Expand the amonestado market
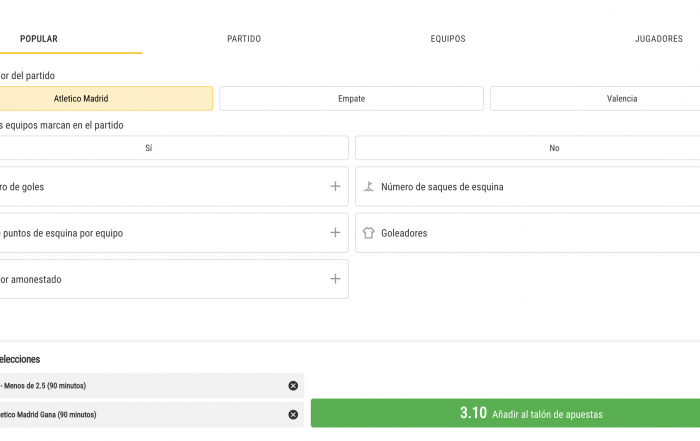700x441 pixels. (335, 279)
